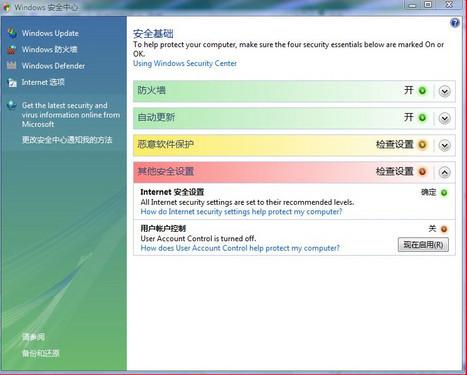This screenshot has width=467, height=375.
Task: Minimize the Windows 安全中心 window
Action: click(x=413, y=5)
